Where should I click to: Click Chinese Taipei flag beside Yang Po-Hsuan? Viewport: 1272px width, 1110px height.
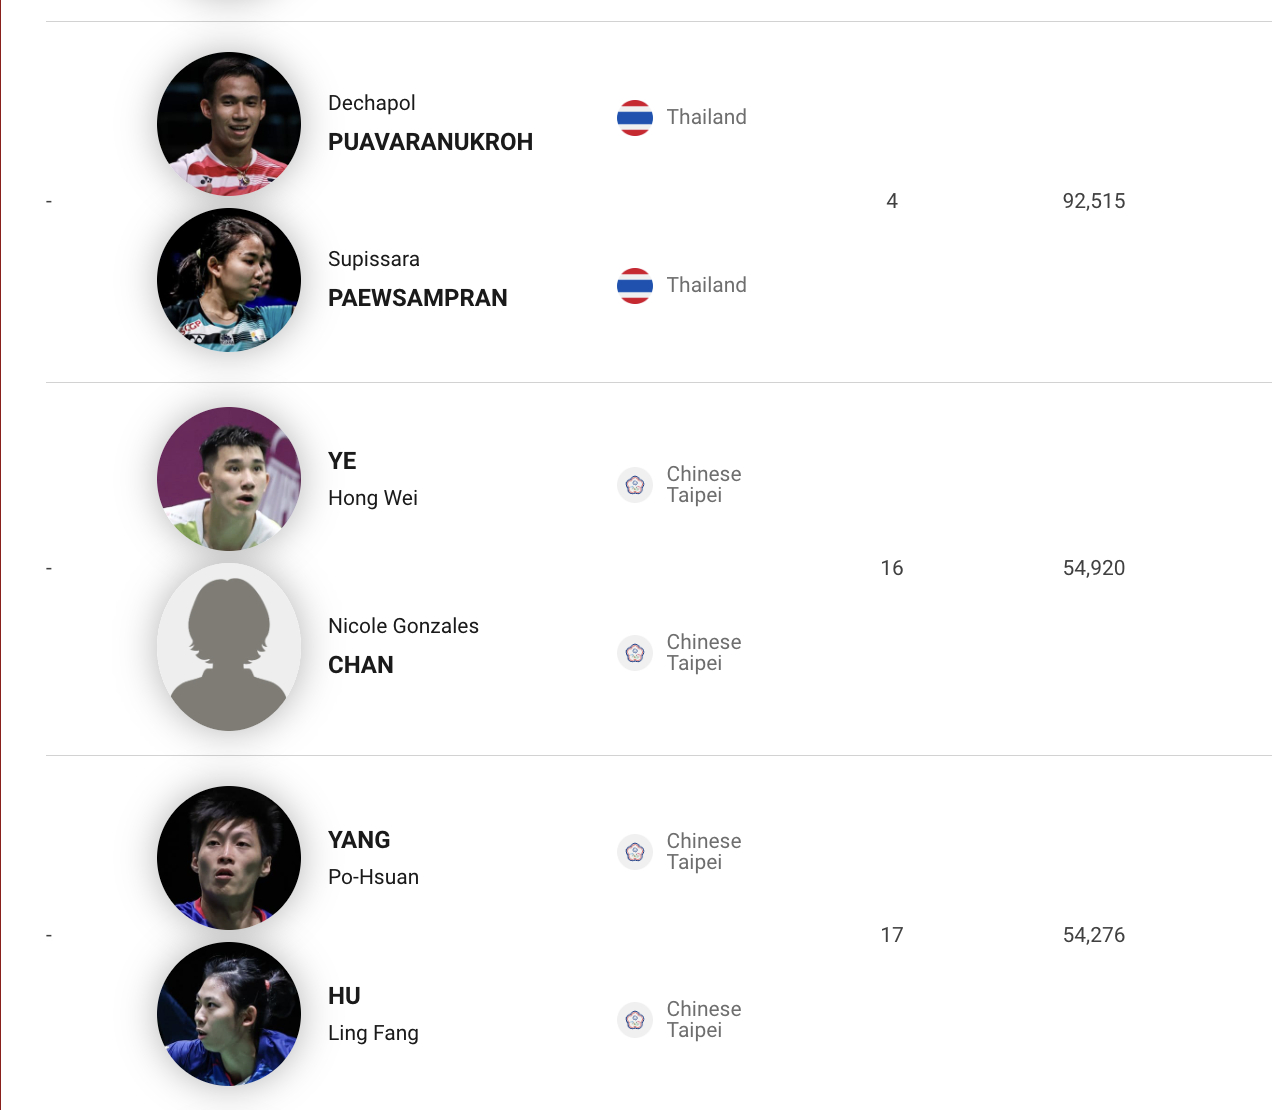pos(635,852)
